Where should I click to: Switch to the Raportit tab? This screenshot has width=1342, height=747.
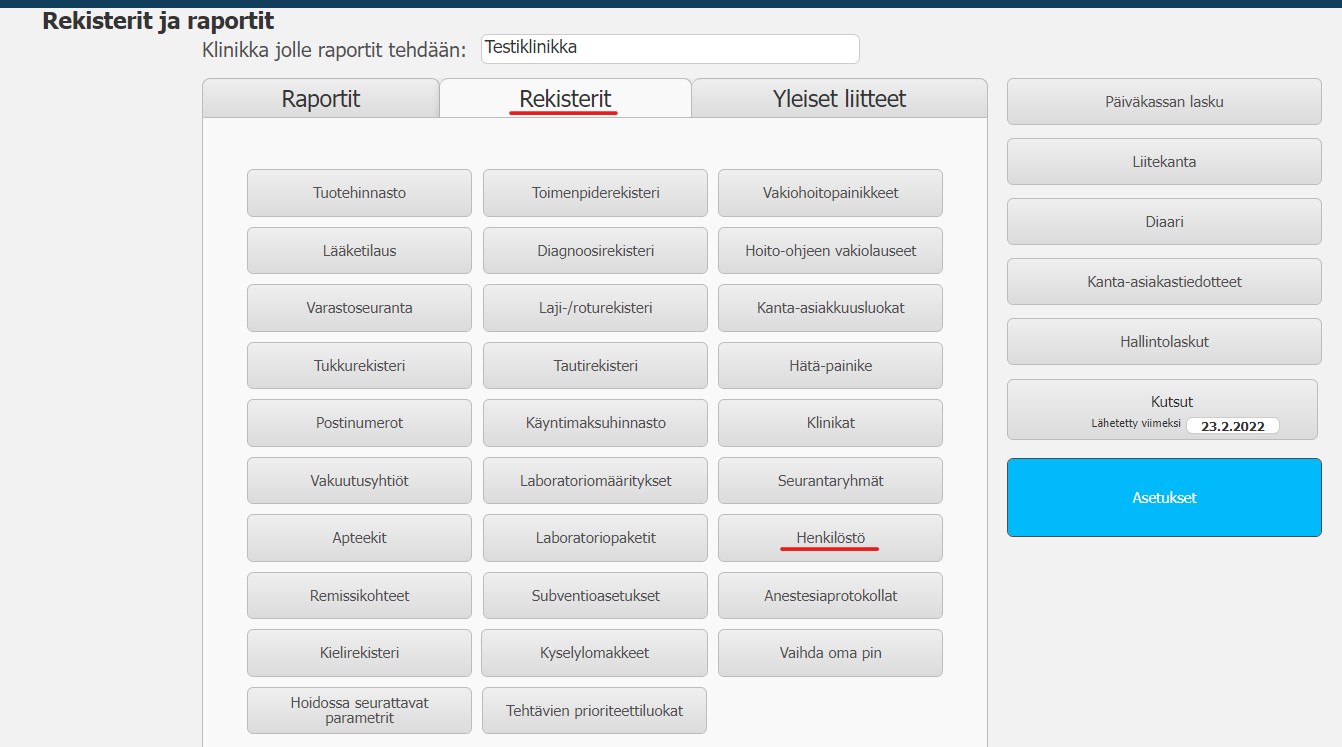coord(320,99)
